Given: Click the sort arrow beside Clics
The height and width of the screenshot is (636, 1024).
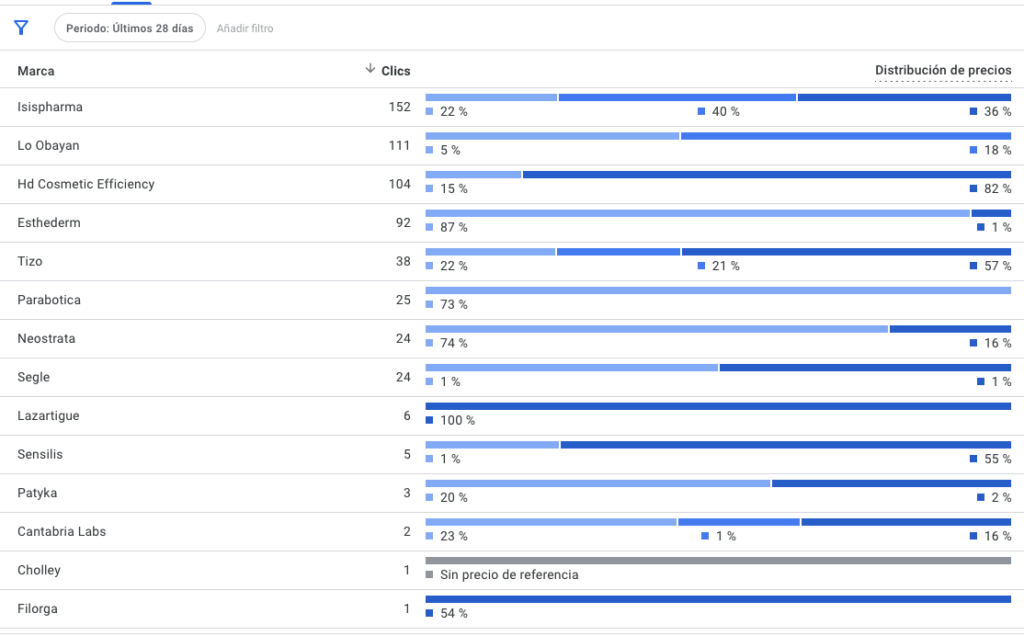Looking at the screenshot, I should [x=370, y=69].
